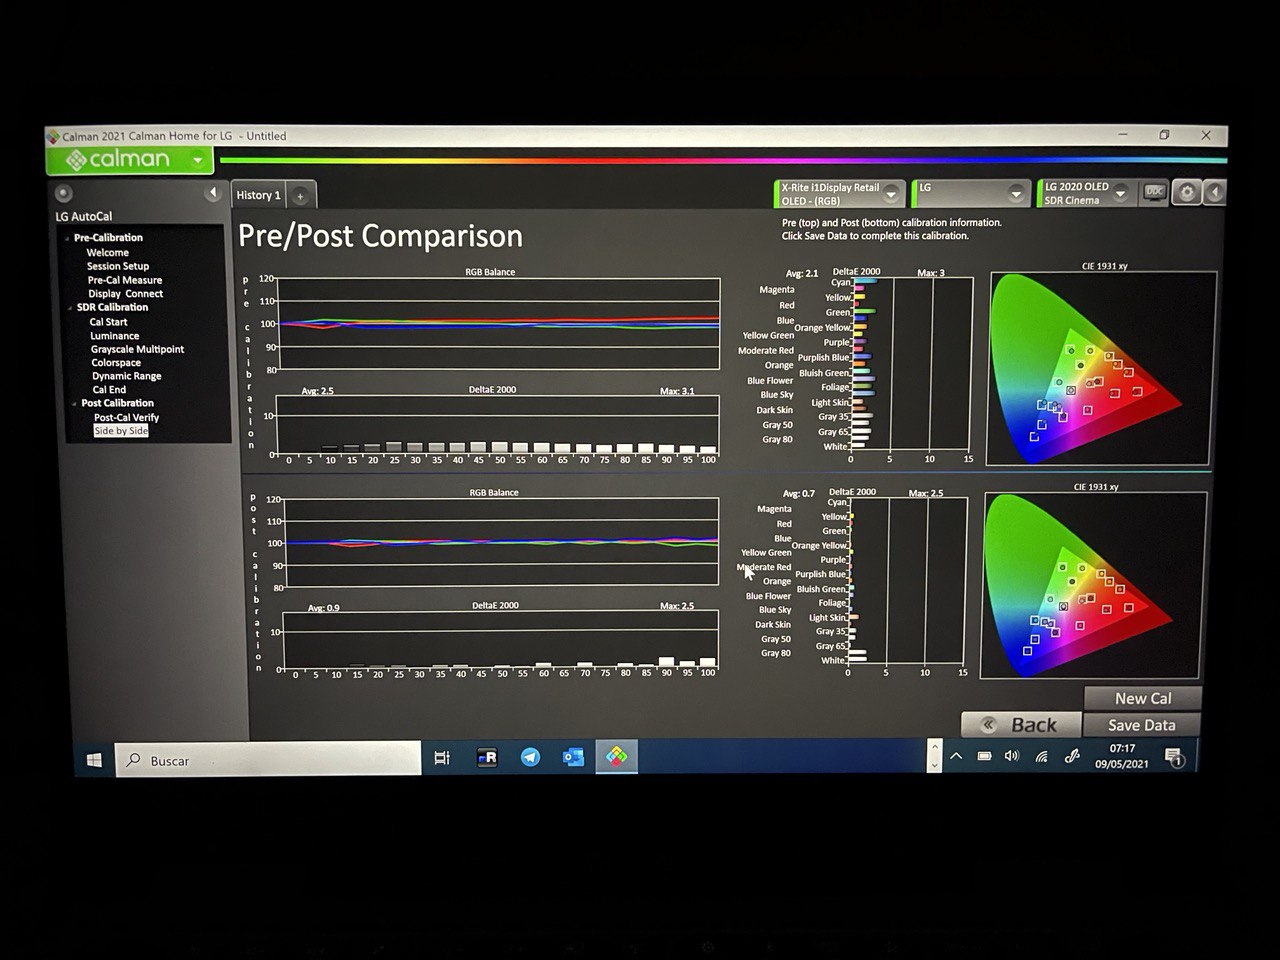The height and width of the screenshot is (960, 1280).
Task: Show hidden system tray icons
Action: [956, 756]
